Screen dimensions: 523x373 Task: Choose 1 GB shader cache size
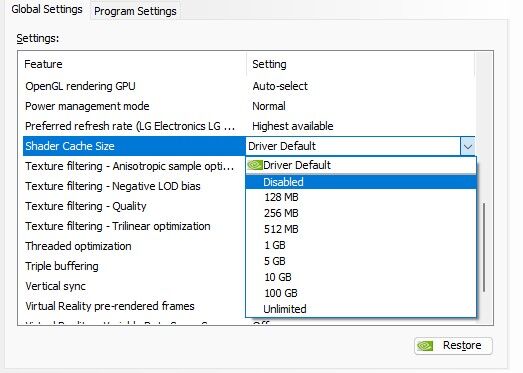(x=361, y=245)
